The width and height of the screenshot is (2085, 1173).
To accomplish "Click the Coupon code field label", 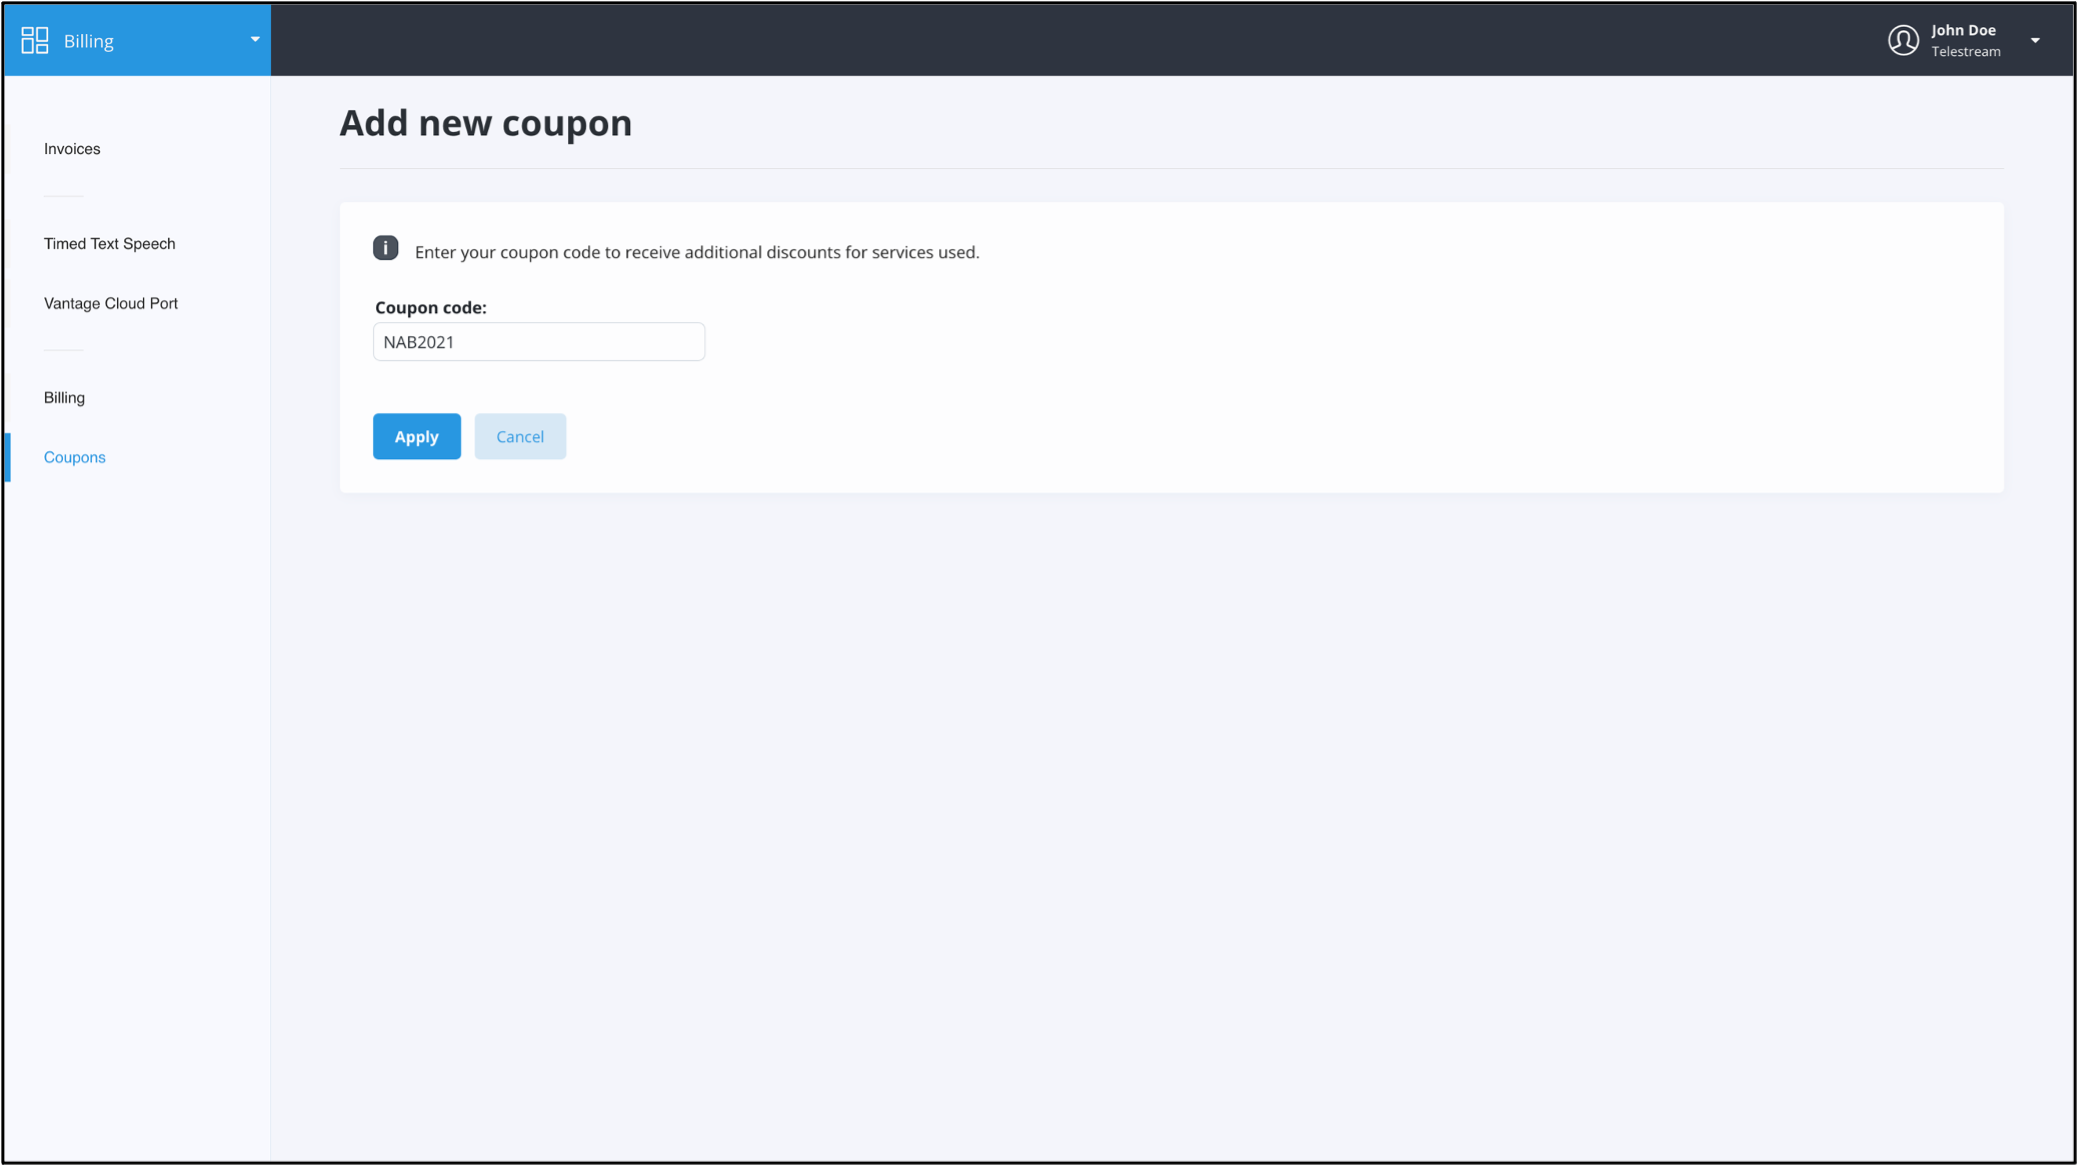I will click(430, 308).
